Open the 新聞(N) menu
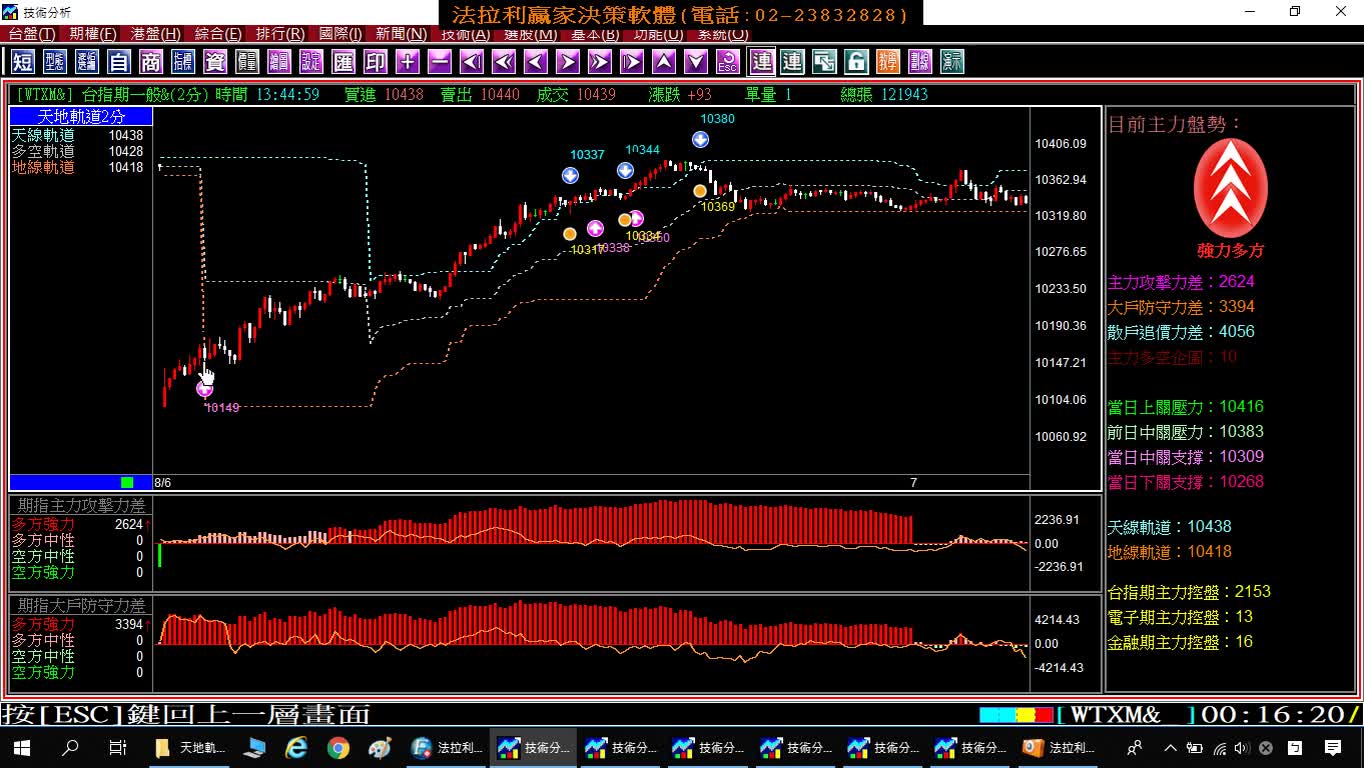The image size is (1364, 768). point(401,34)
